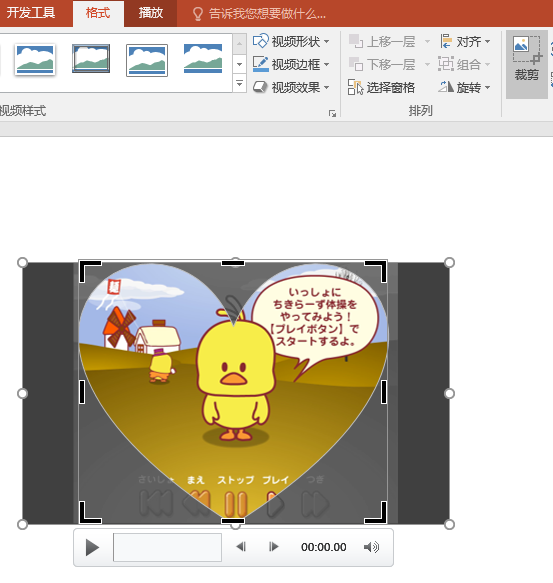The width and height of the screenshot is (553, 583).
Task: Switch to the 开发工具 ribbon tab
Action: point(31,13)
